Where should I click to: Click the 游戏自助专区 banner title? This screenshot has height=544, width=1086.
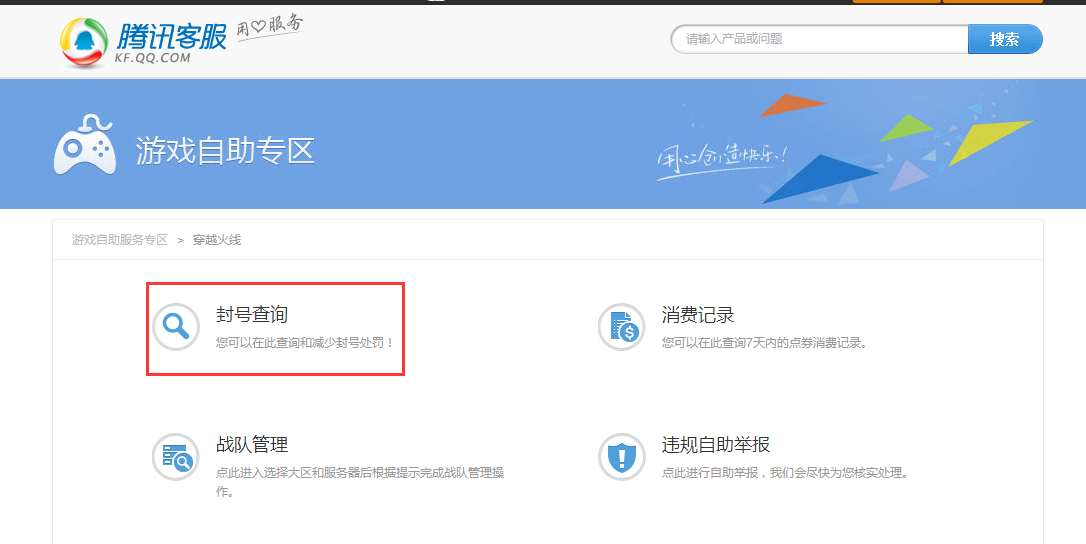coord(225,150)
